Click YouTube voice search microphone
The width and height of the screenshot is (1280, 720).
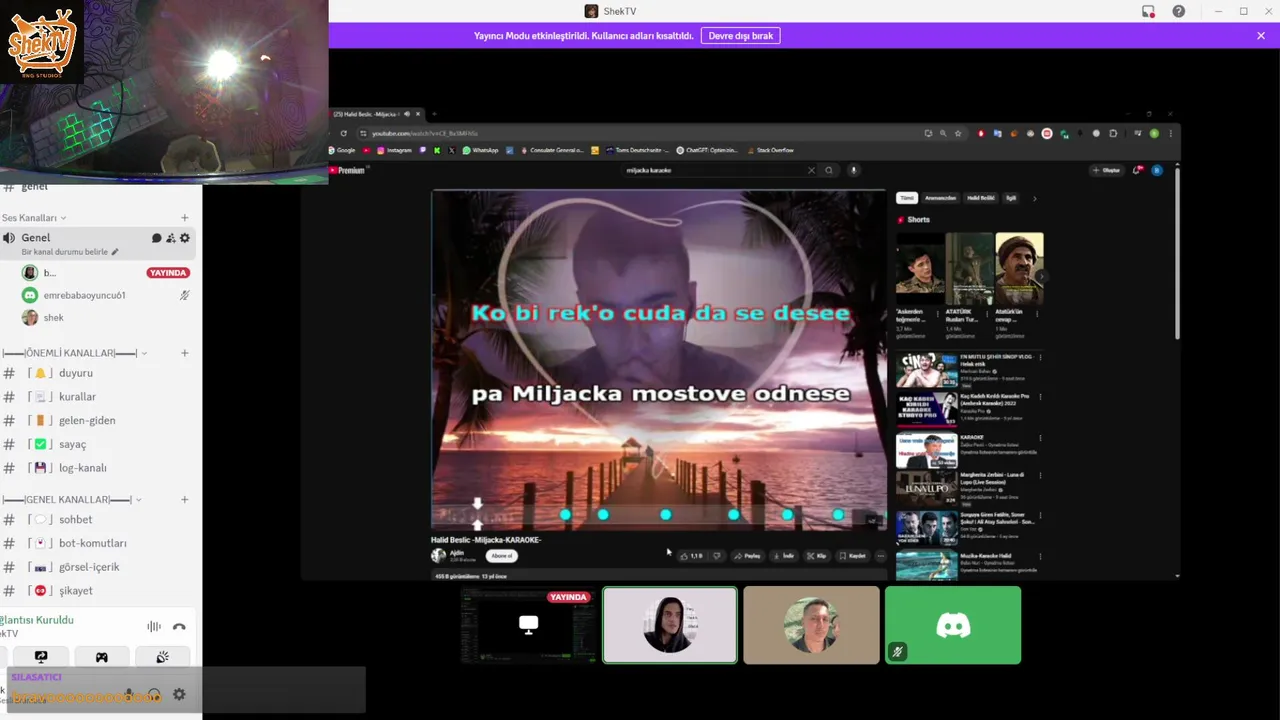tap(853, 170)
